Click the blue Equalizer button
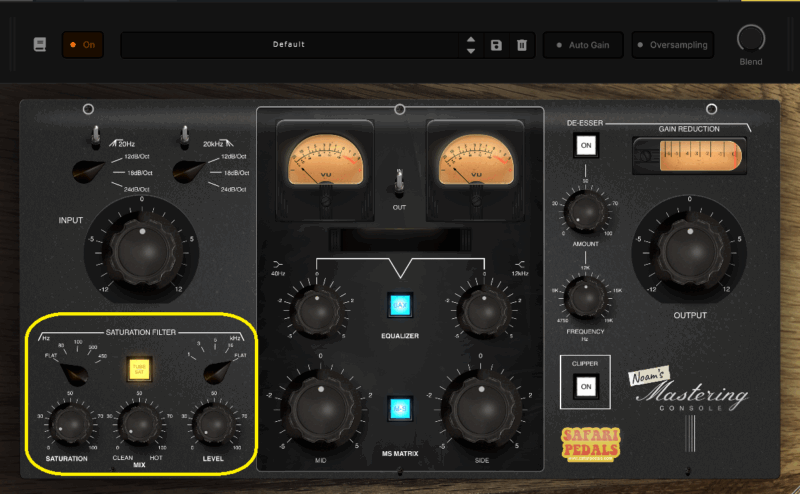This screenshot has height=494, width=800. point(399,306)
